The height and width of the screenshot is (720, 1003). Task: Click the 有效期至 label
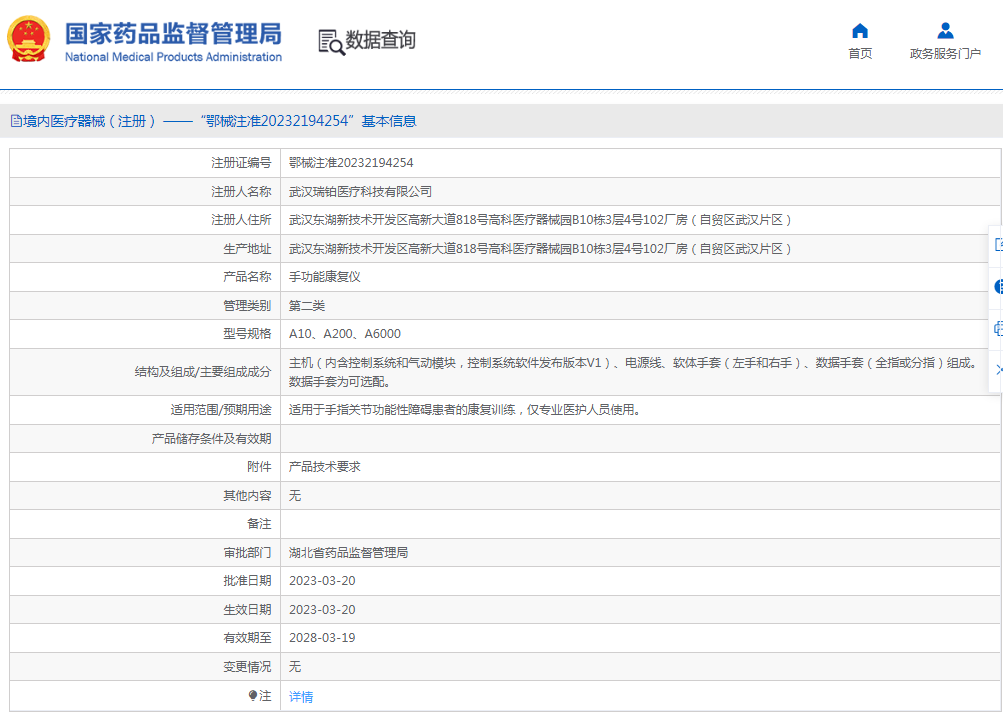(247, 638)
